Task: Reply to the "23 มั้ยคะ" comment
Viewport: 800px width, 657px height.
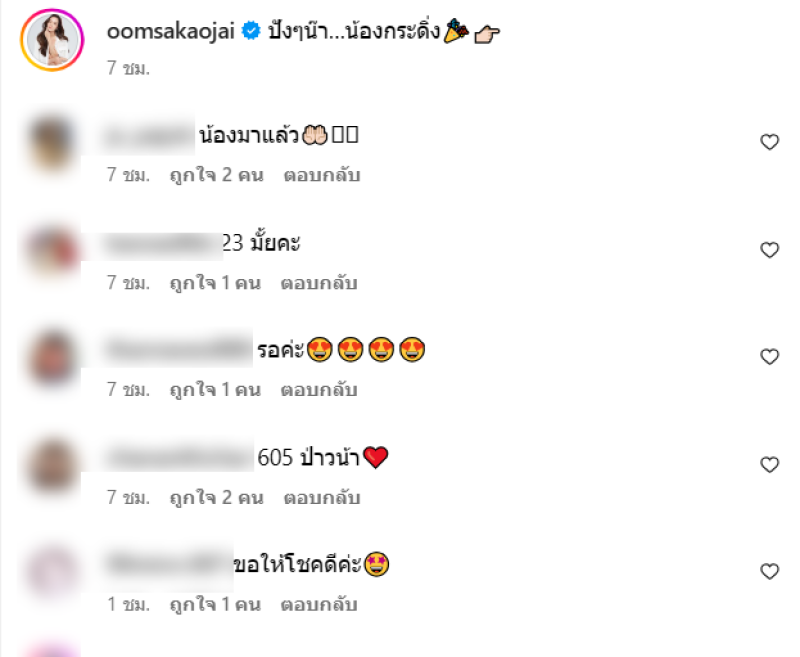Action: 319,283
